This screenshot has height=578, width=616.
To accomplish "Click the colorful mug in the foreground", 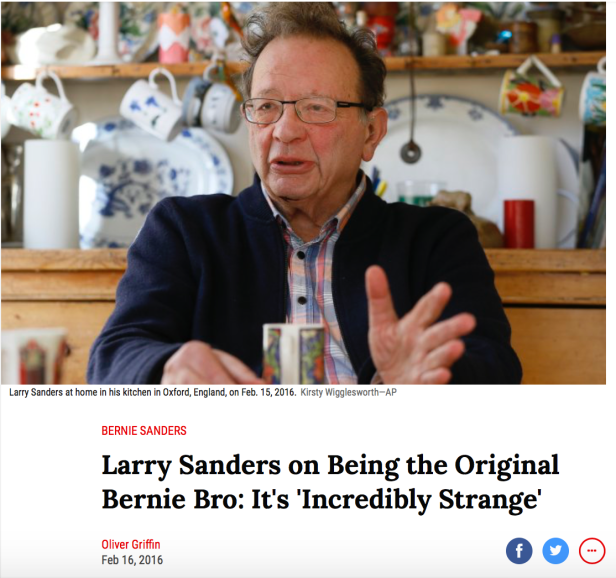I will coord(294,354).
